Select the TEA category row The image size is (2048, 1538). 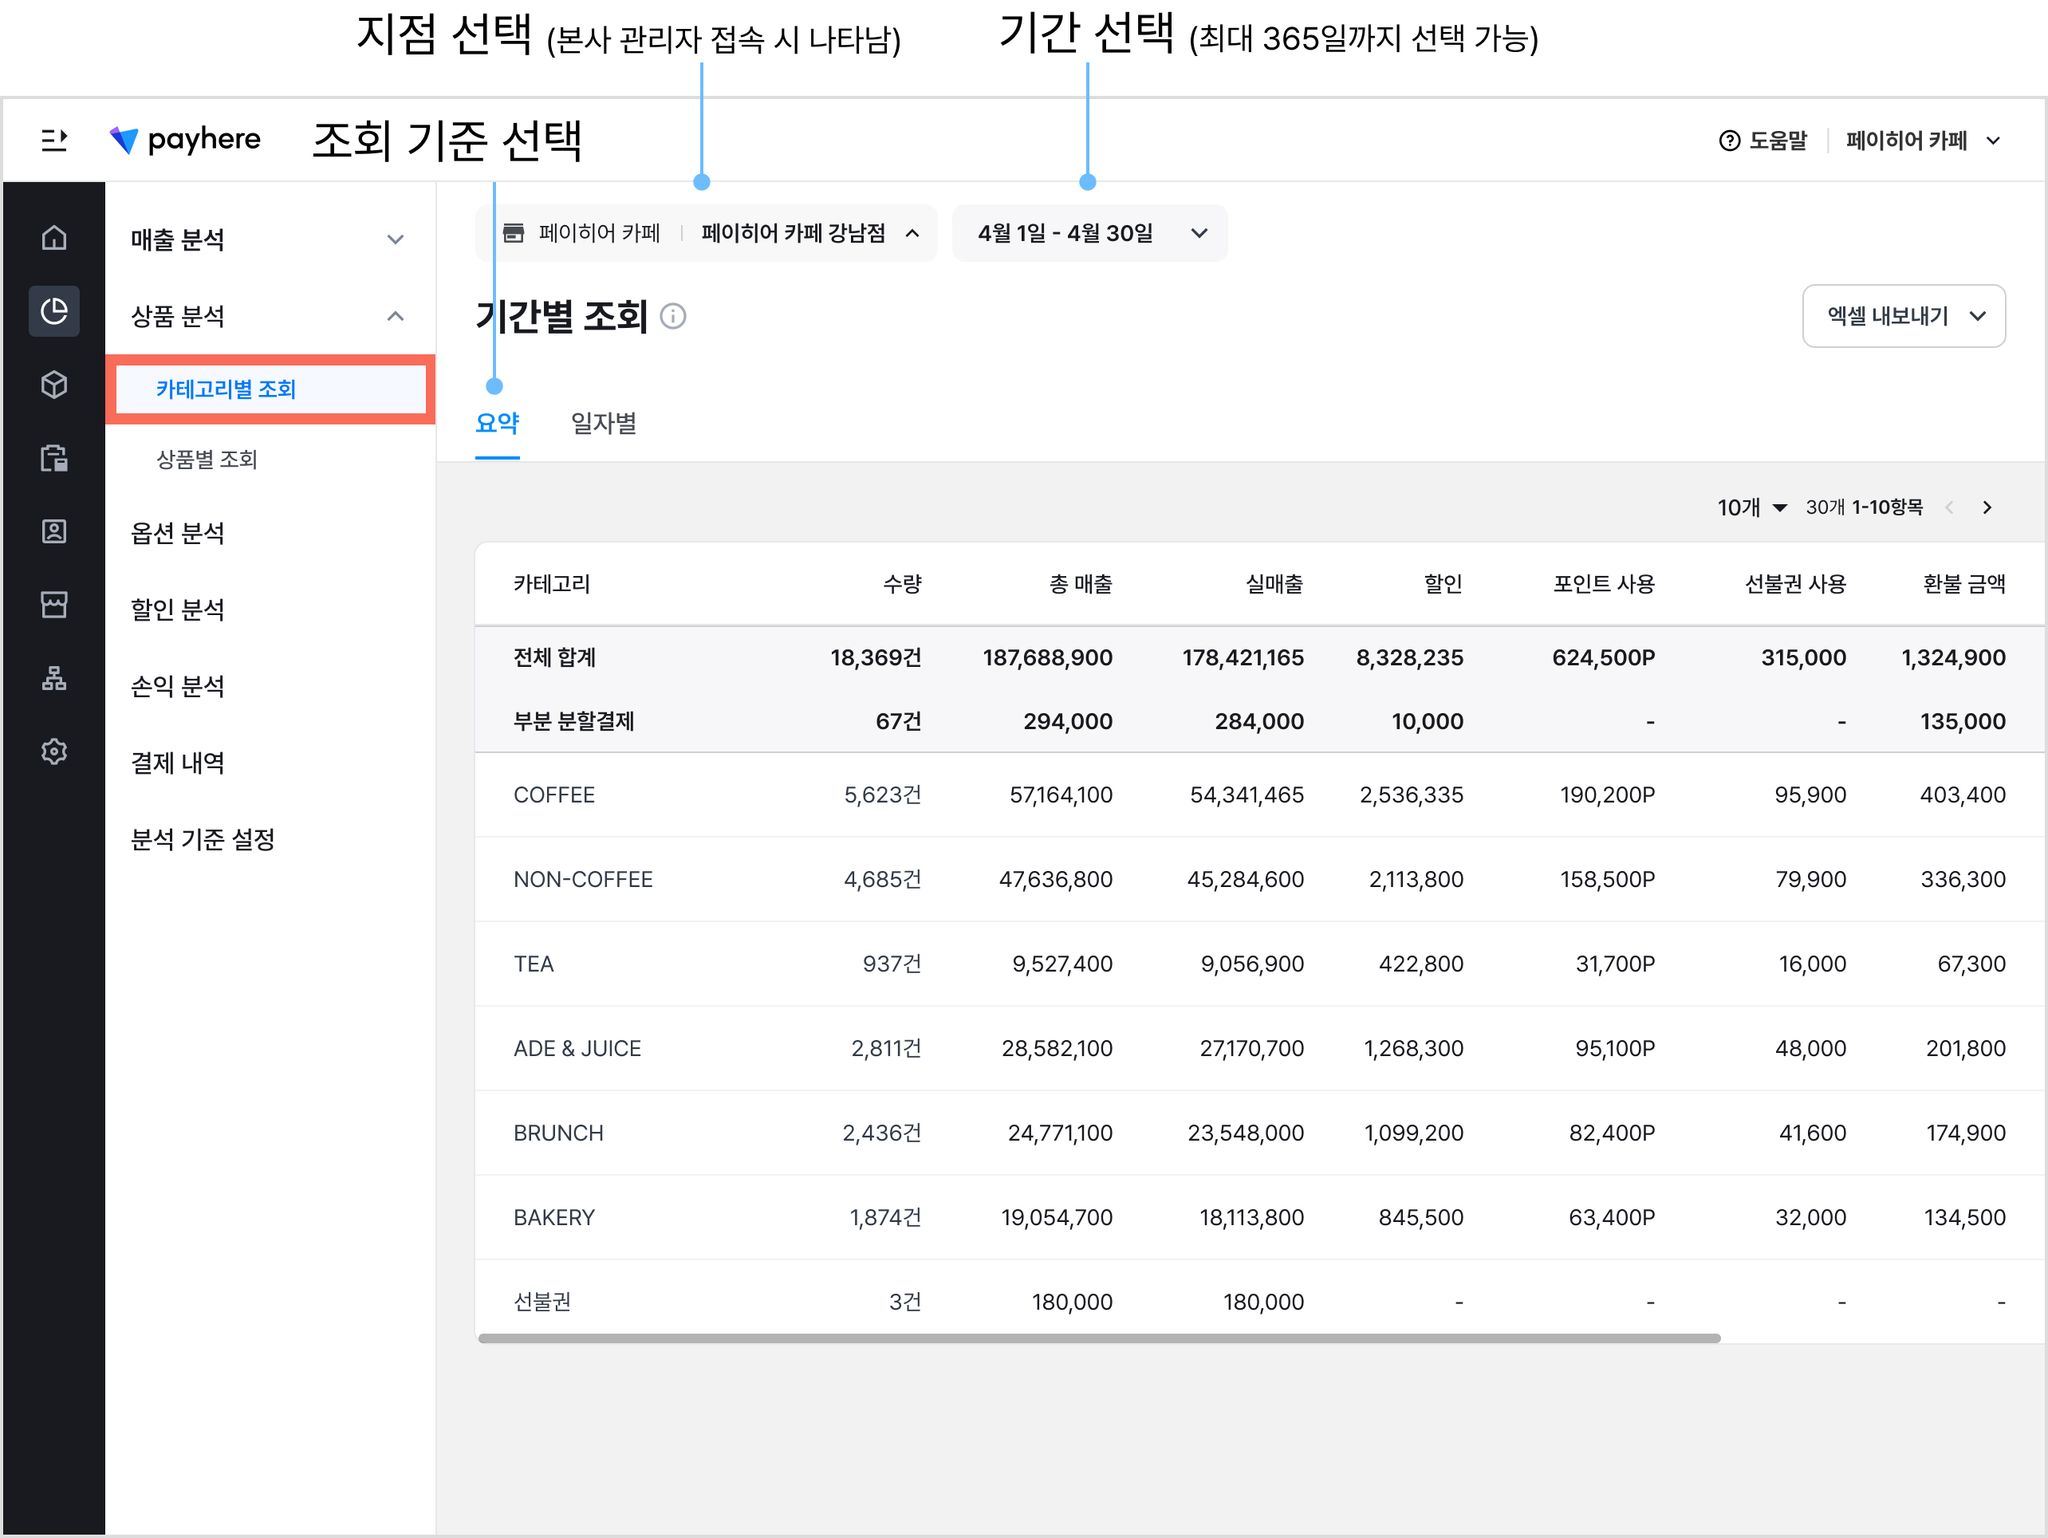[1260, 964]
